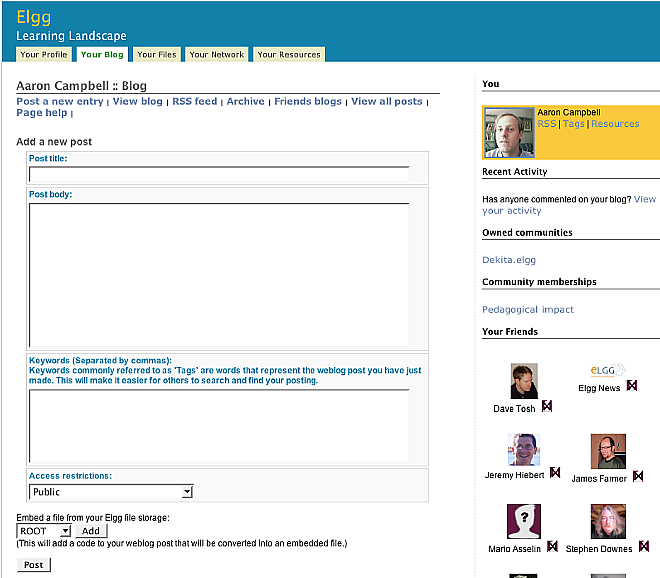
Task: Open the Your Resources tab
Action: (289, 55)
